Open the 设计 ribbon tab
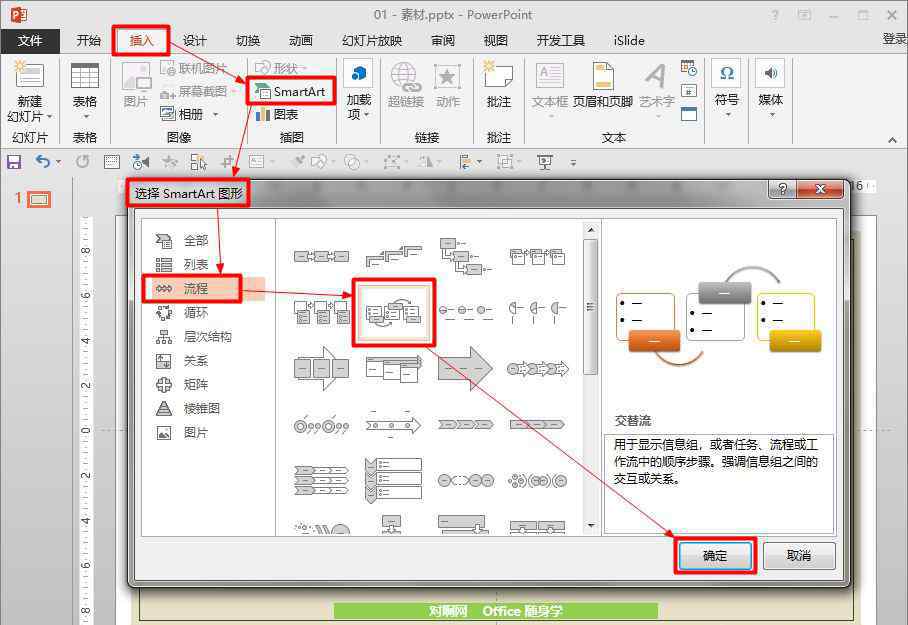Image resolution: width=908 pixels, height=625 pixels. (x=194, y=41)
